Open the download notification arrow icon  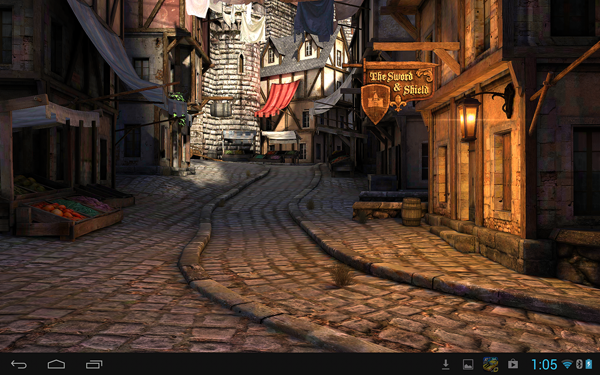[x=445, y=364]
